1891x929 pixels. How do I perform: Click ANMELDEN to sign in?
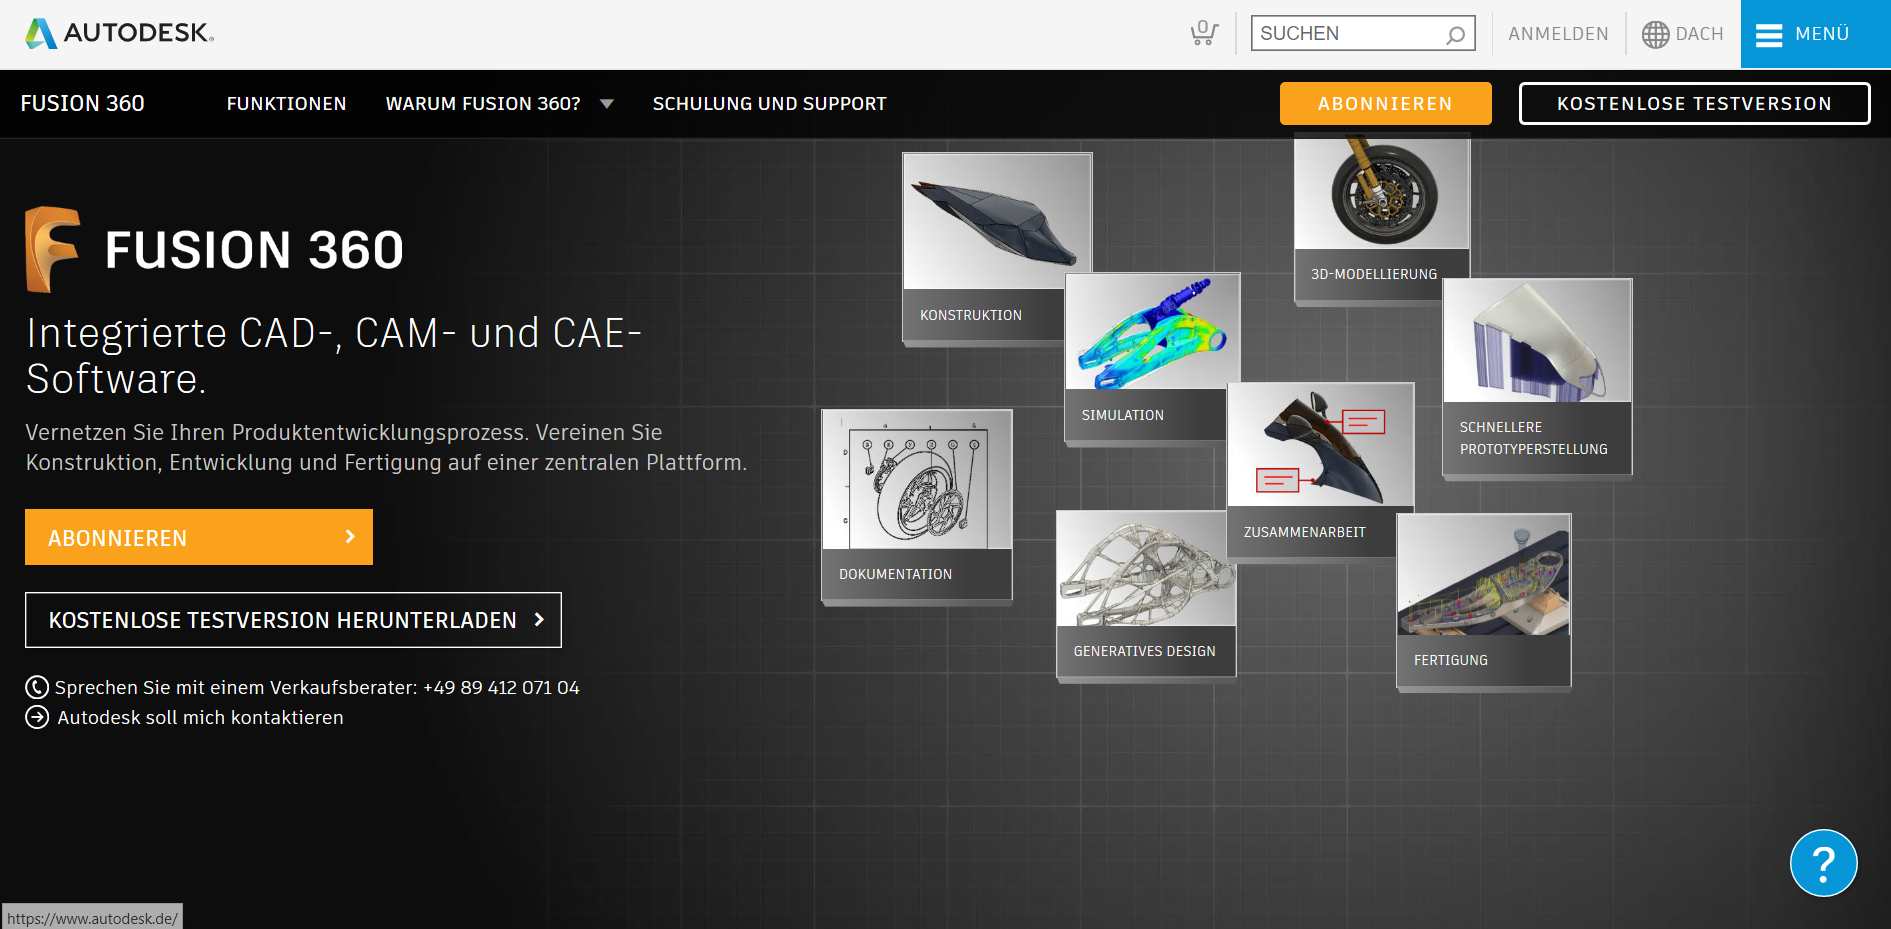tap(1558, 34)
